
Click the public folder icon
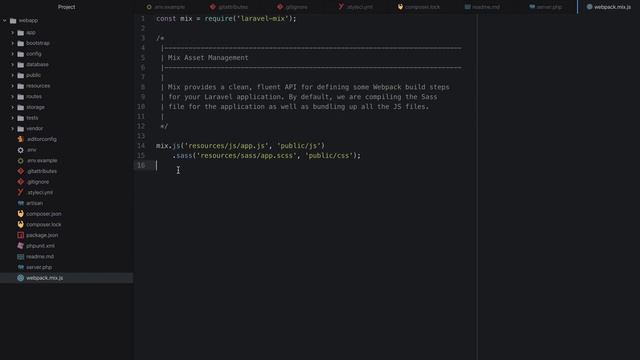[21, 75]
